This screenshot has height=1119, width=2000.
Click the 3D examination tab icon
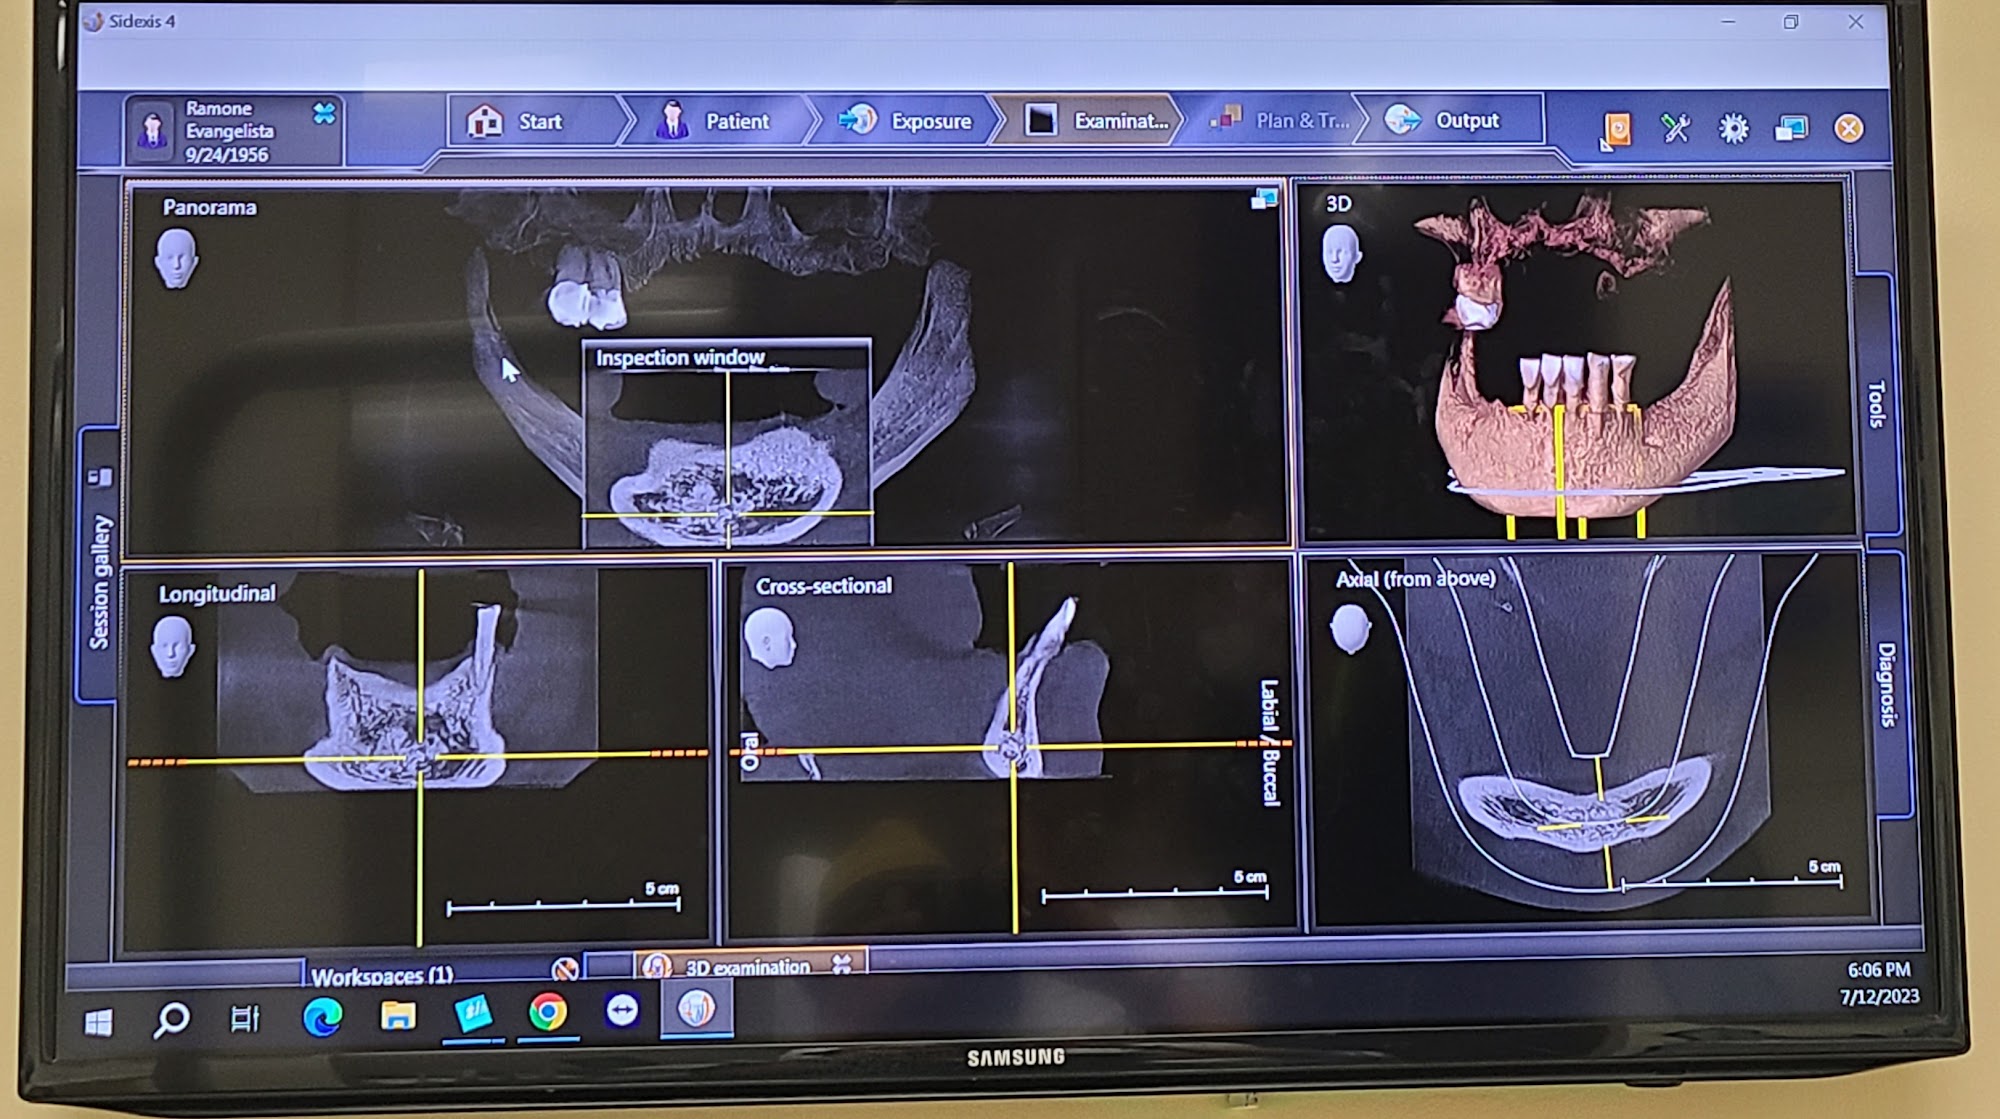657,966
